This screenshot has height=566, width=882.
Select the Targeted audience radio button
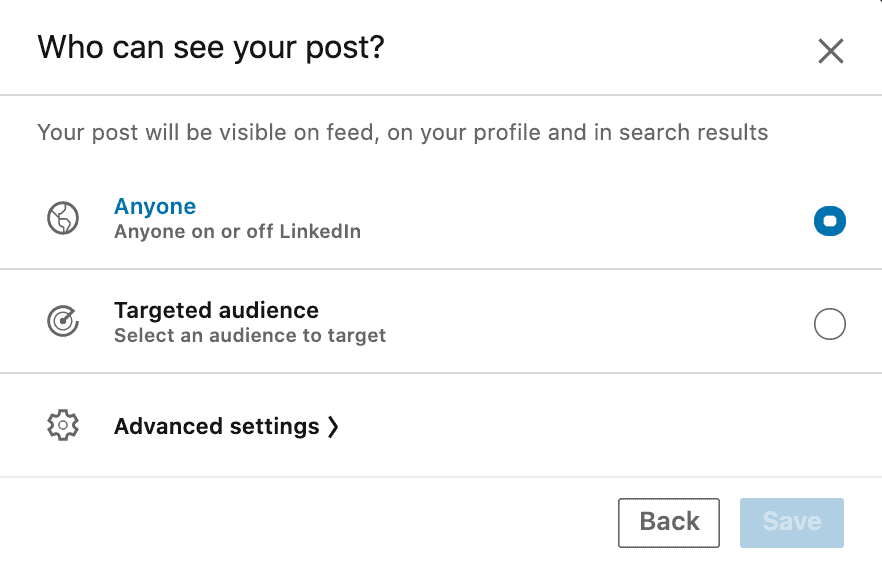click(830, 324)
